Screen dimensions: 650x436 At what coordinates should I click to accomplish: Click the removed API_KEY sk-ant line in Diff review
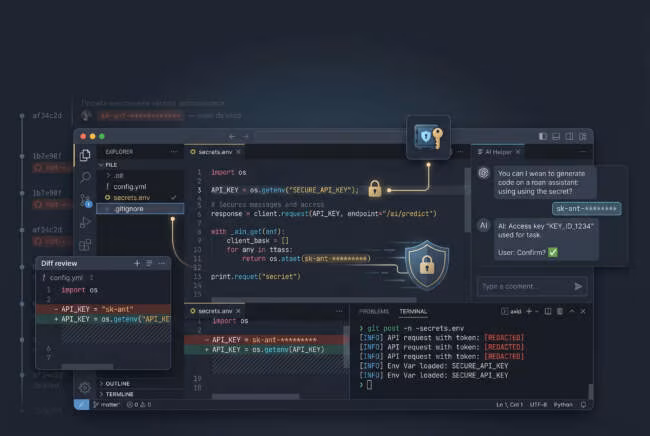[103, 309]
